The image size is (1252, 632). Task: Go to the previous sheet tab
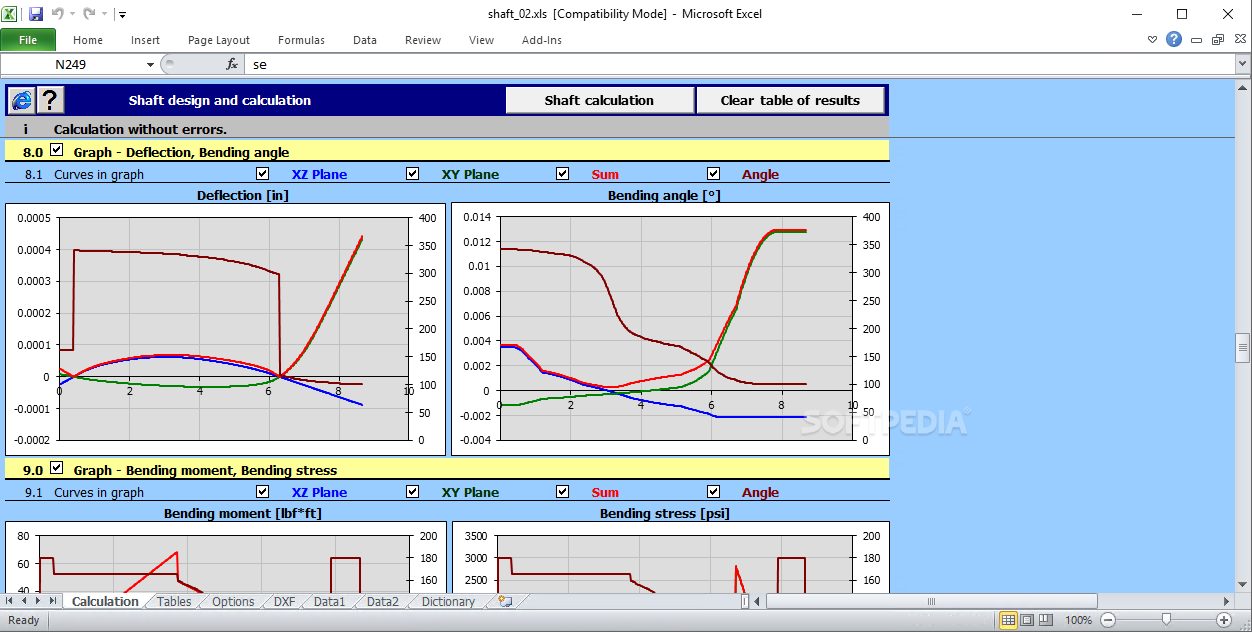point(25,601)
